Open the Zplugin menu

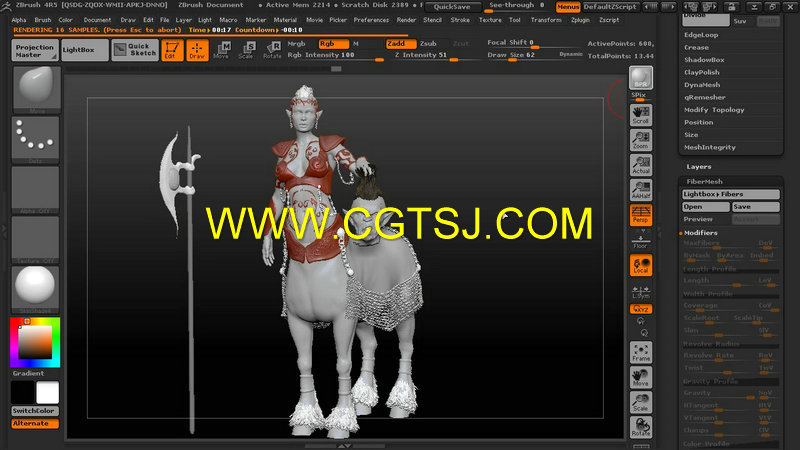581,20
